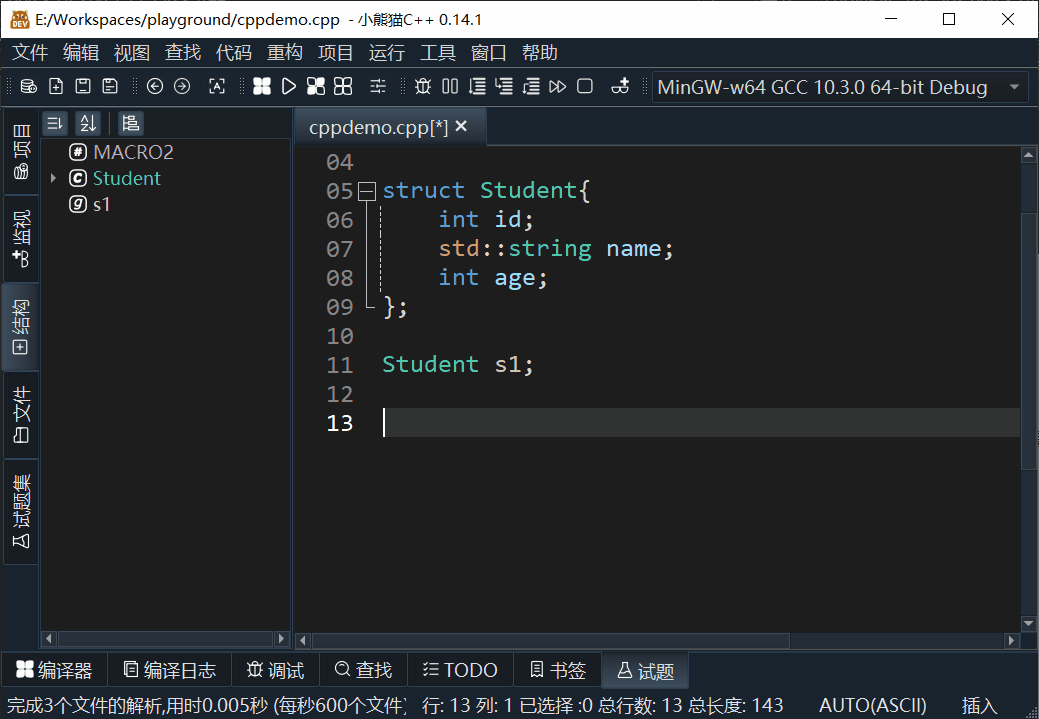Click the Run (play) toolbar icon
This screenshot has height=719, width=1039.
289,87
